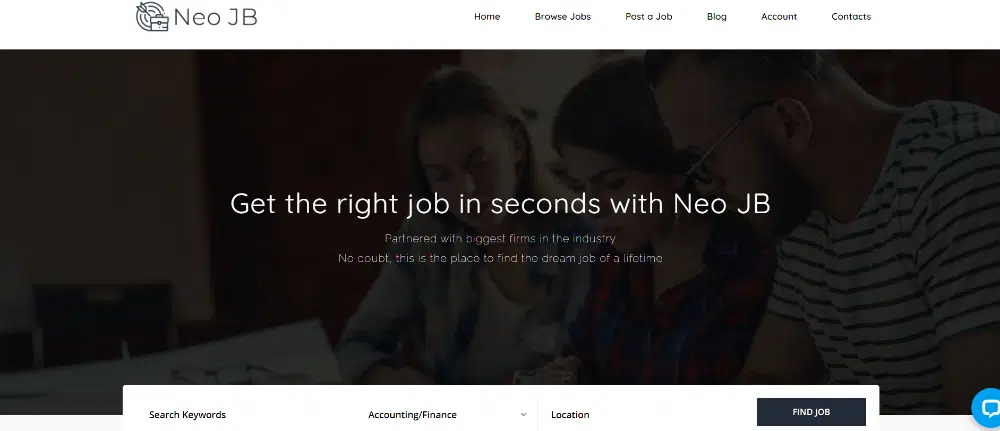Open the Blog navigation link
The height and width of the screenshot is (431, 1000).
coord(716,17)
